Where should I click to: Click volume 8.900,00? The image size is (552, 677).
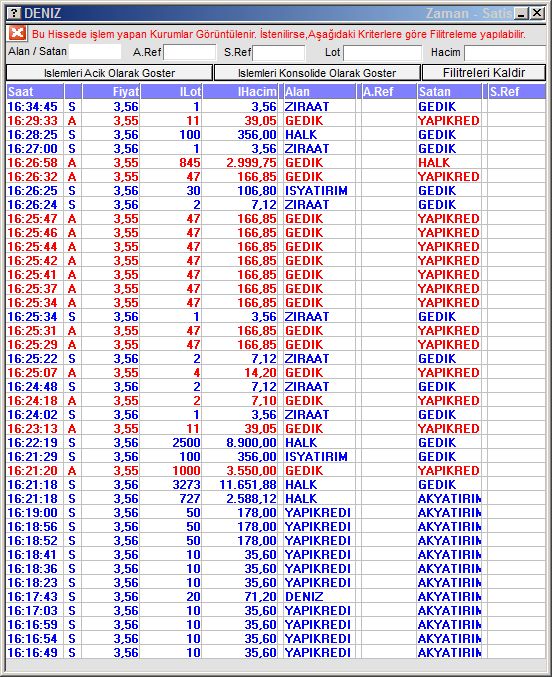251,443
